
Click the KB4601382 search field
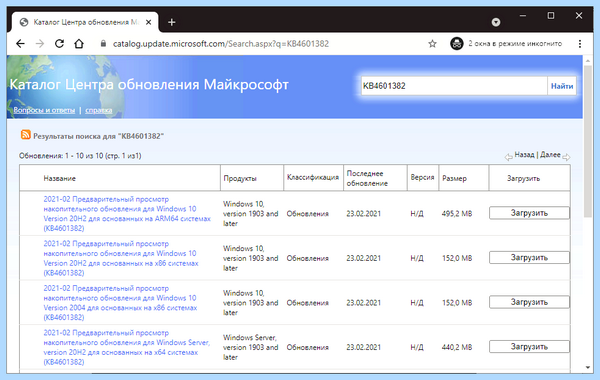(x=454, y=86)
